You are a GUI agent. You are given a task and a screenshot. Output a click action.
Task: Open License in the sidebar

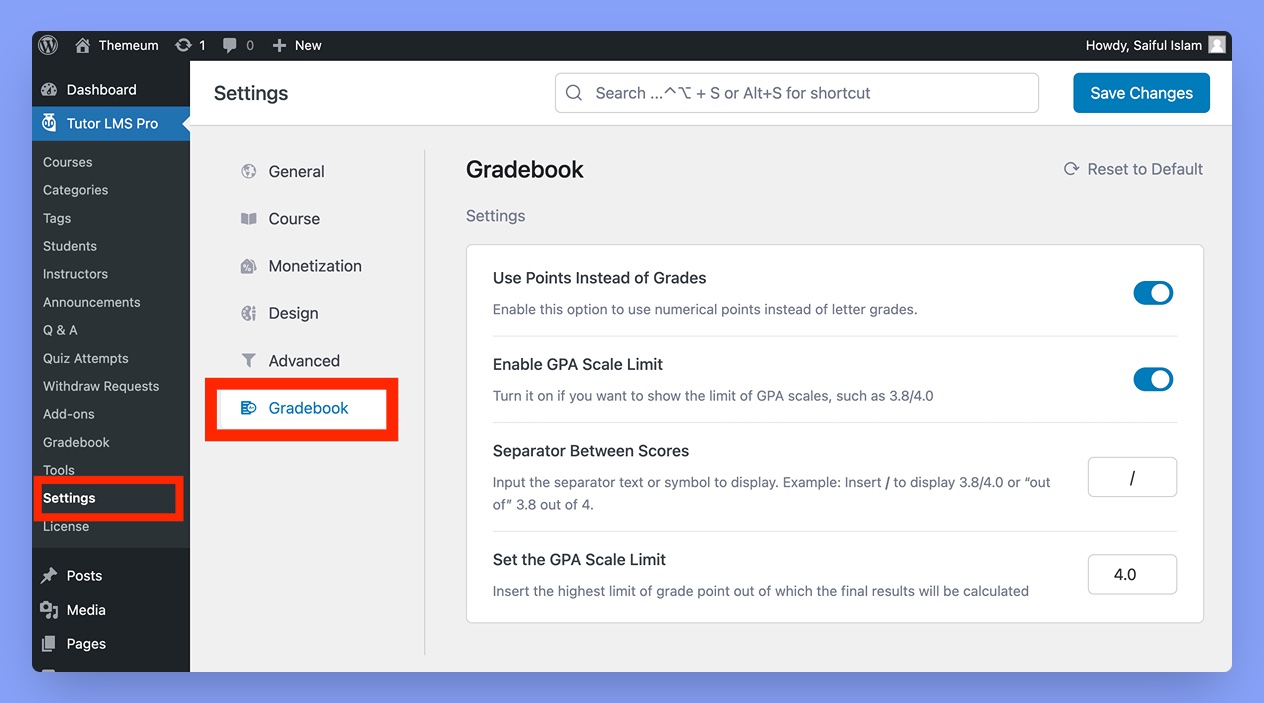coord(66,526)
